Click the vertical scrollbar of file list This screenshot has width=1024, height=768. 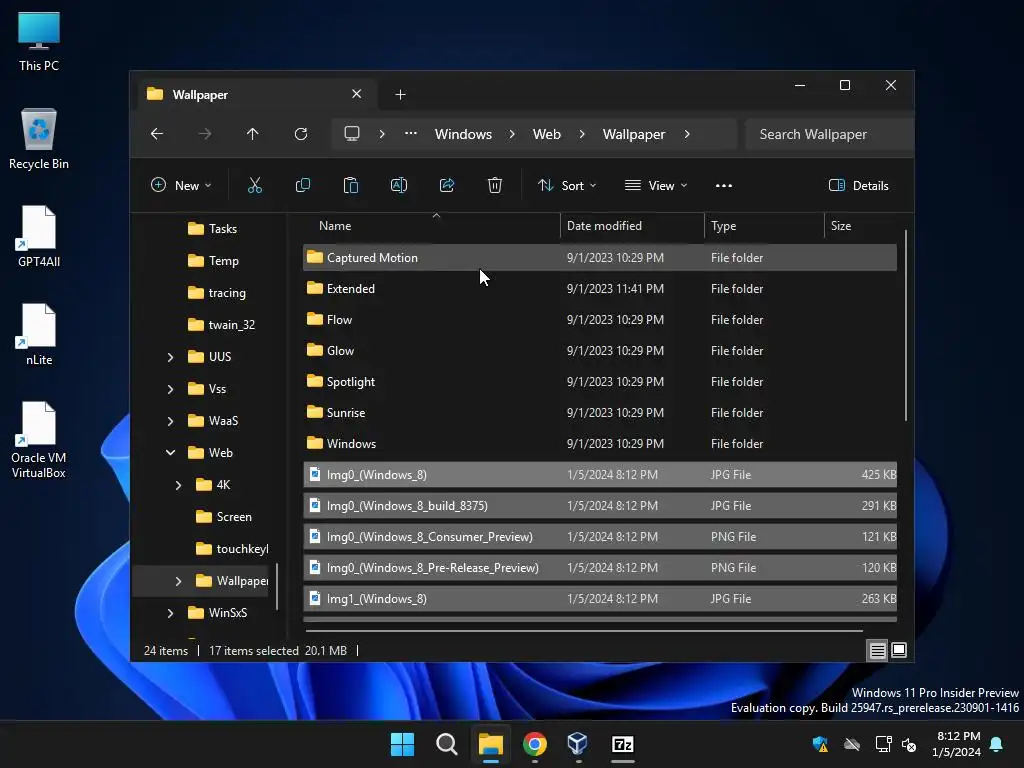click(906, 325)
